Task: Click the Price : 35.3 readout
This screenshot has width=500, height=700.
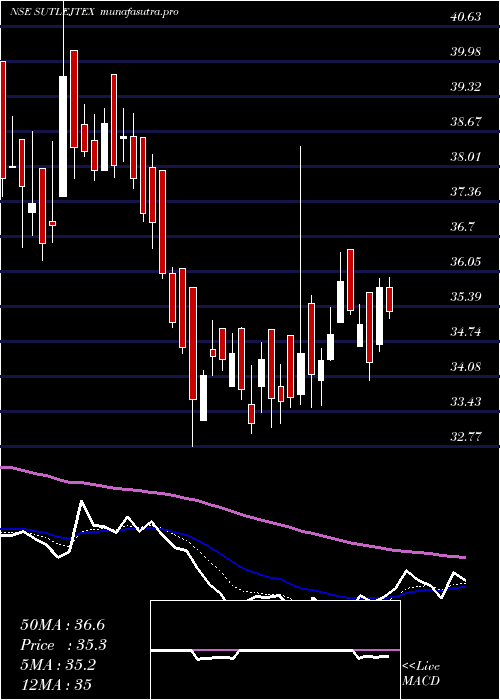Action: click(64, 645)
